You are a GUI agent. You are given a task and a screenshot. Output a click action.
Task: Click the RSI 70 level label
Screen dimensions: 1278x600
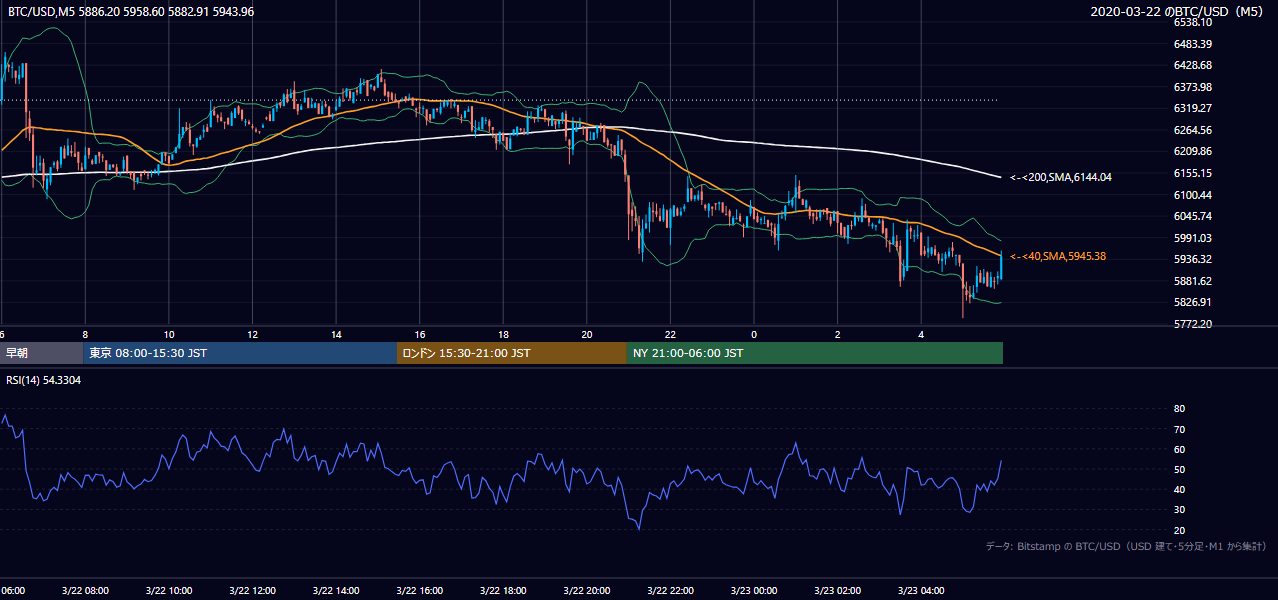click(1179, 429)
